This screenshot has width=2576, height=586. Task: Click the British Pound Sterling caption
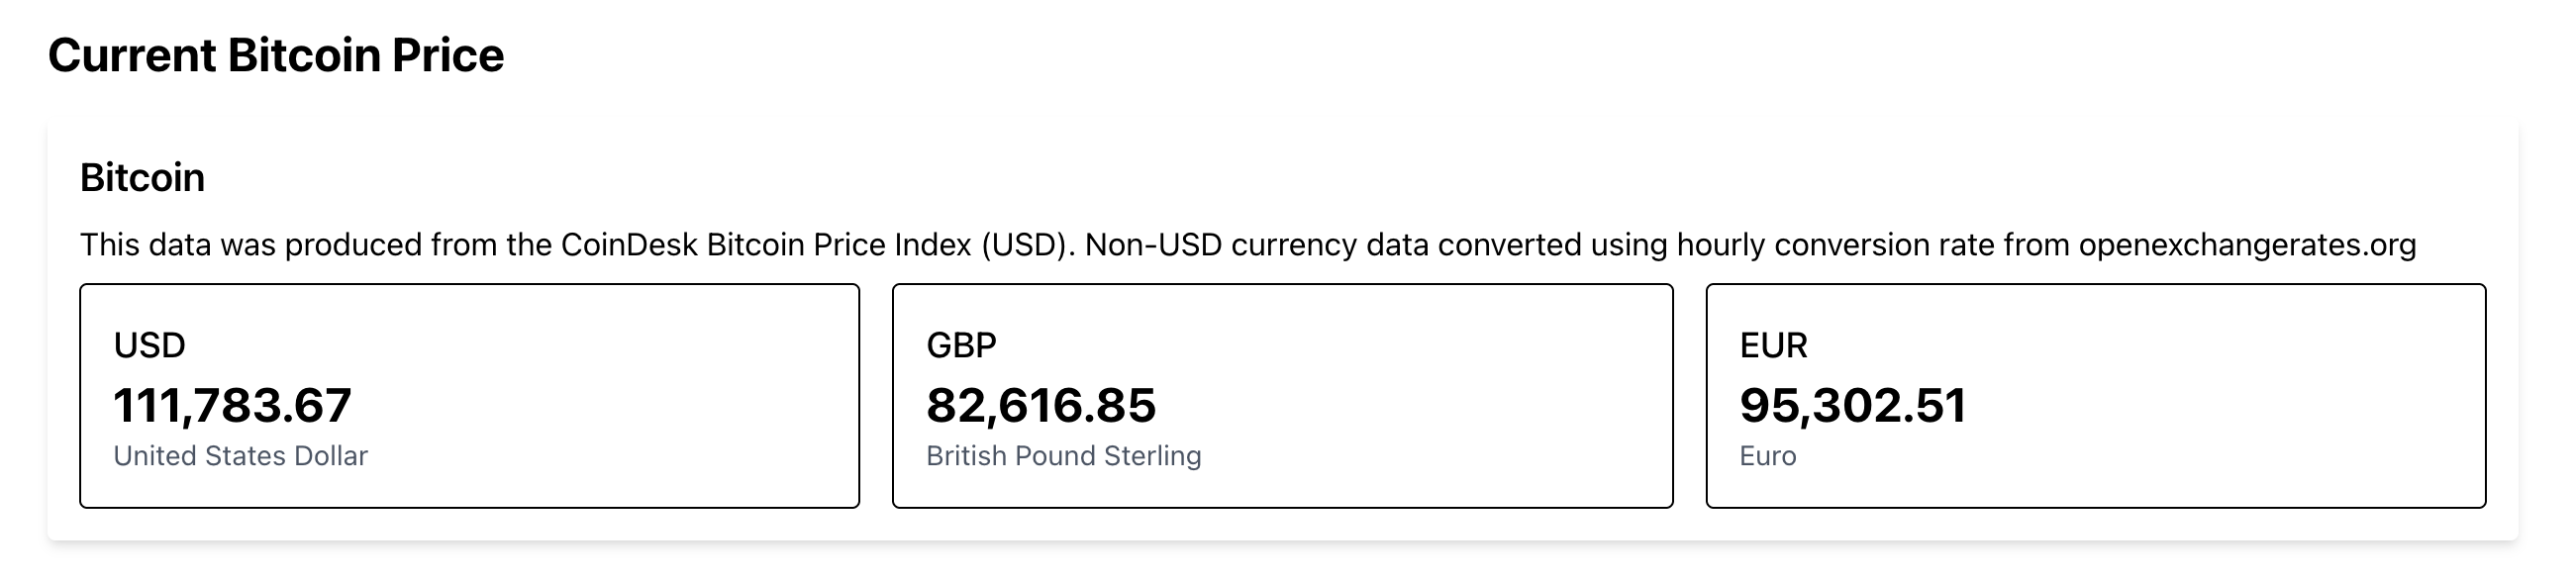click(1063, 456)
